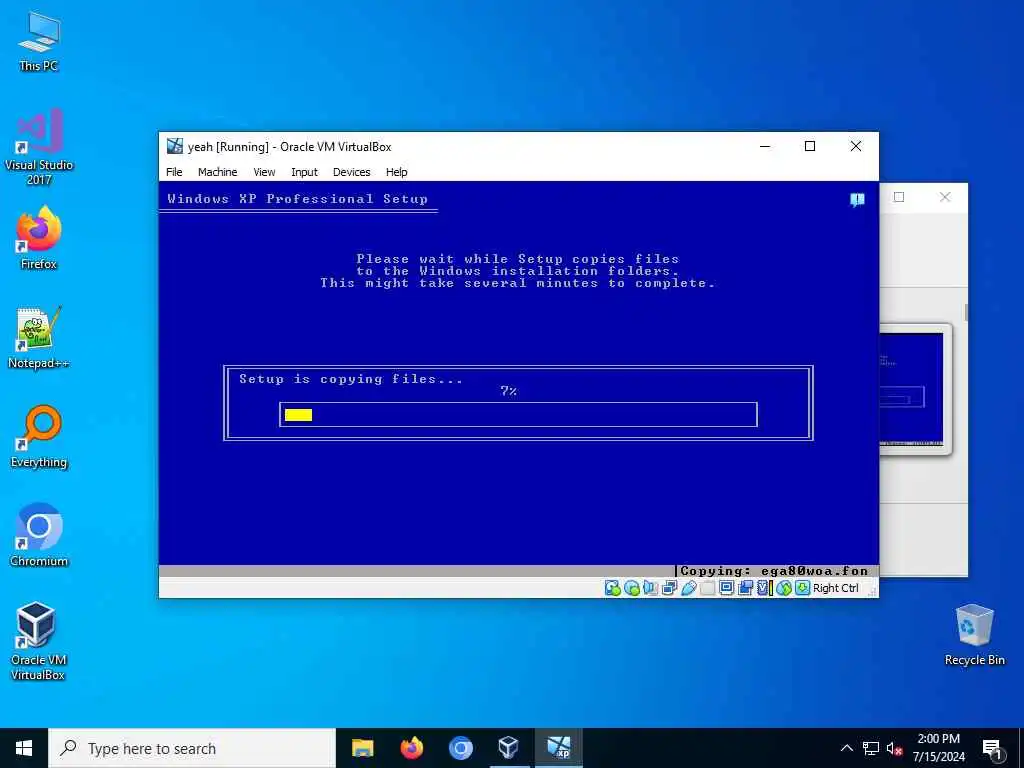Click the virtualization features 'V' status icon
This screenshot has height=768, width=1024.
click(x=763, y=588)
